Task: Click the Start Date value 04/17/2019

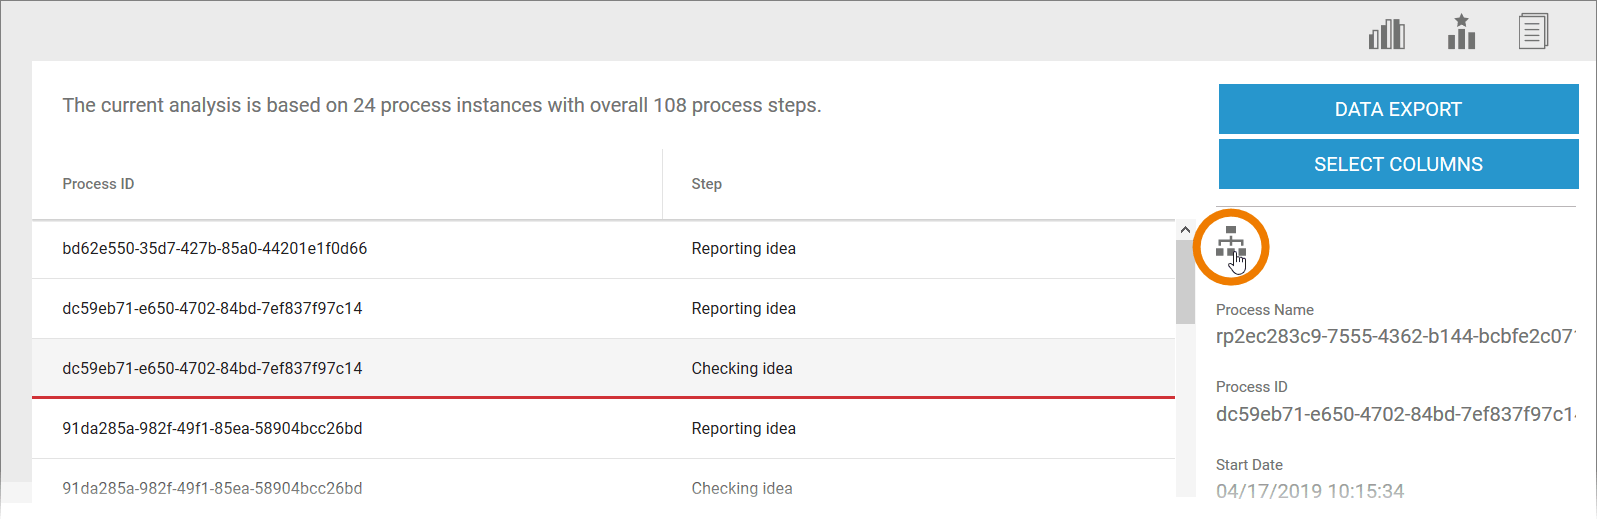Action: (1310, 491)
